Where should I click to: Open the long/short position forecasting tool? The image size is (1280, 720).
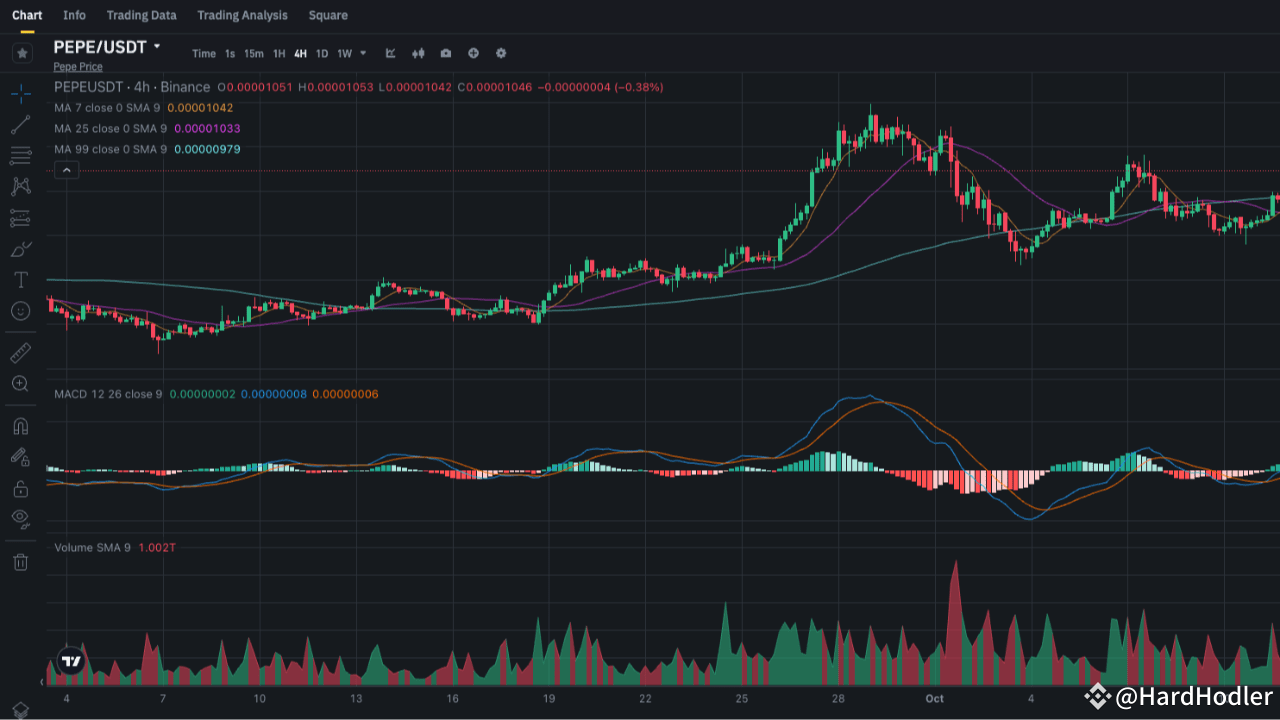pyautogui.click(x=20, y=217)
